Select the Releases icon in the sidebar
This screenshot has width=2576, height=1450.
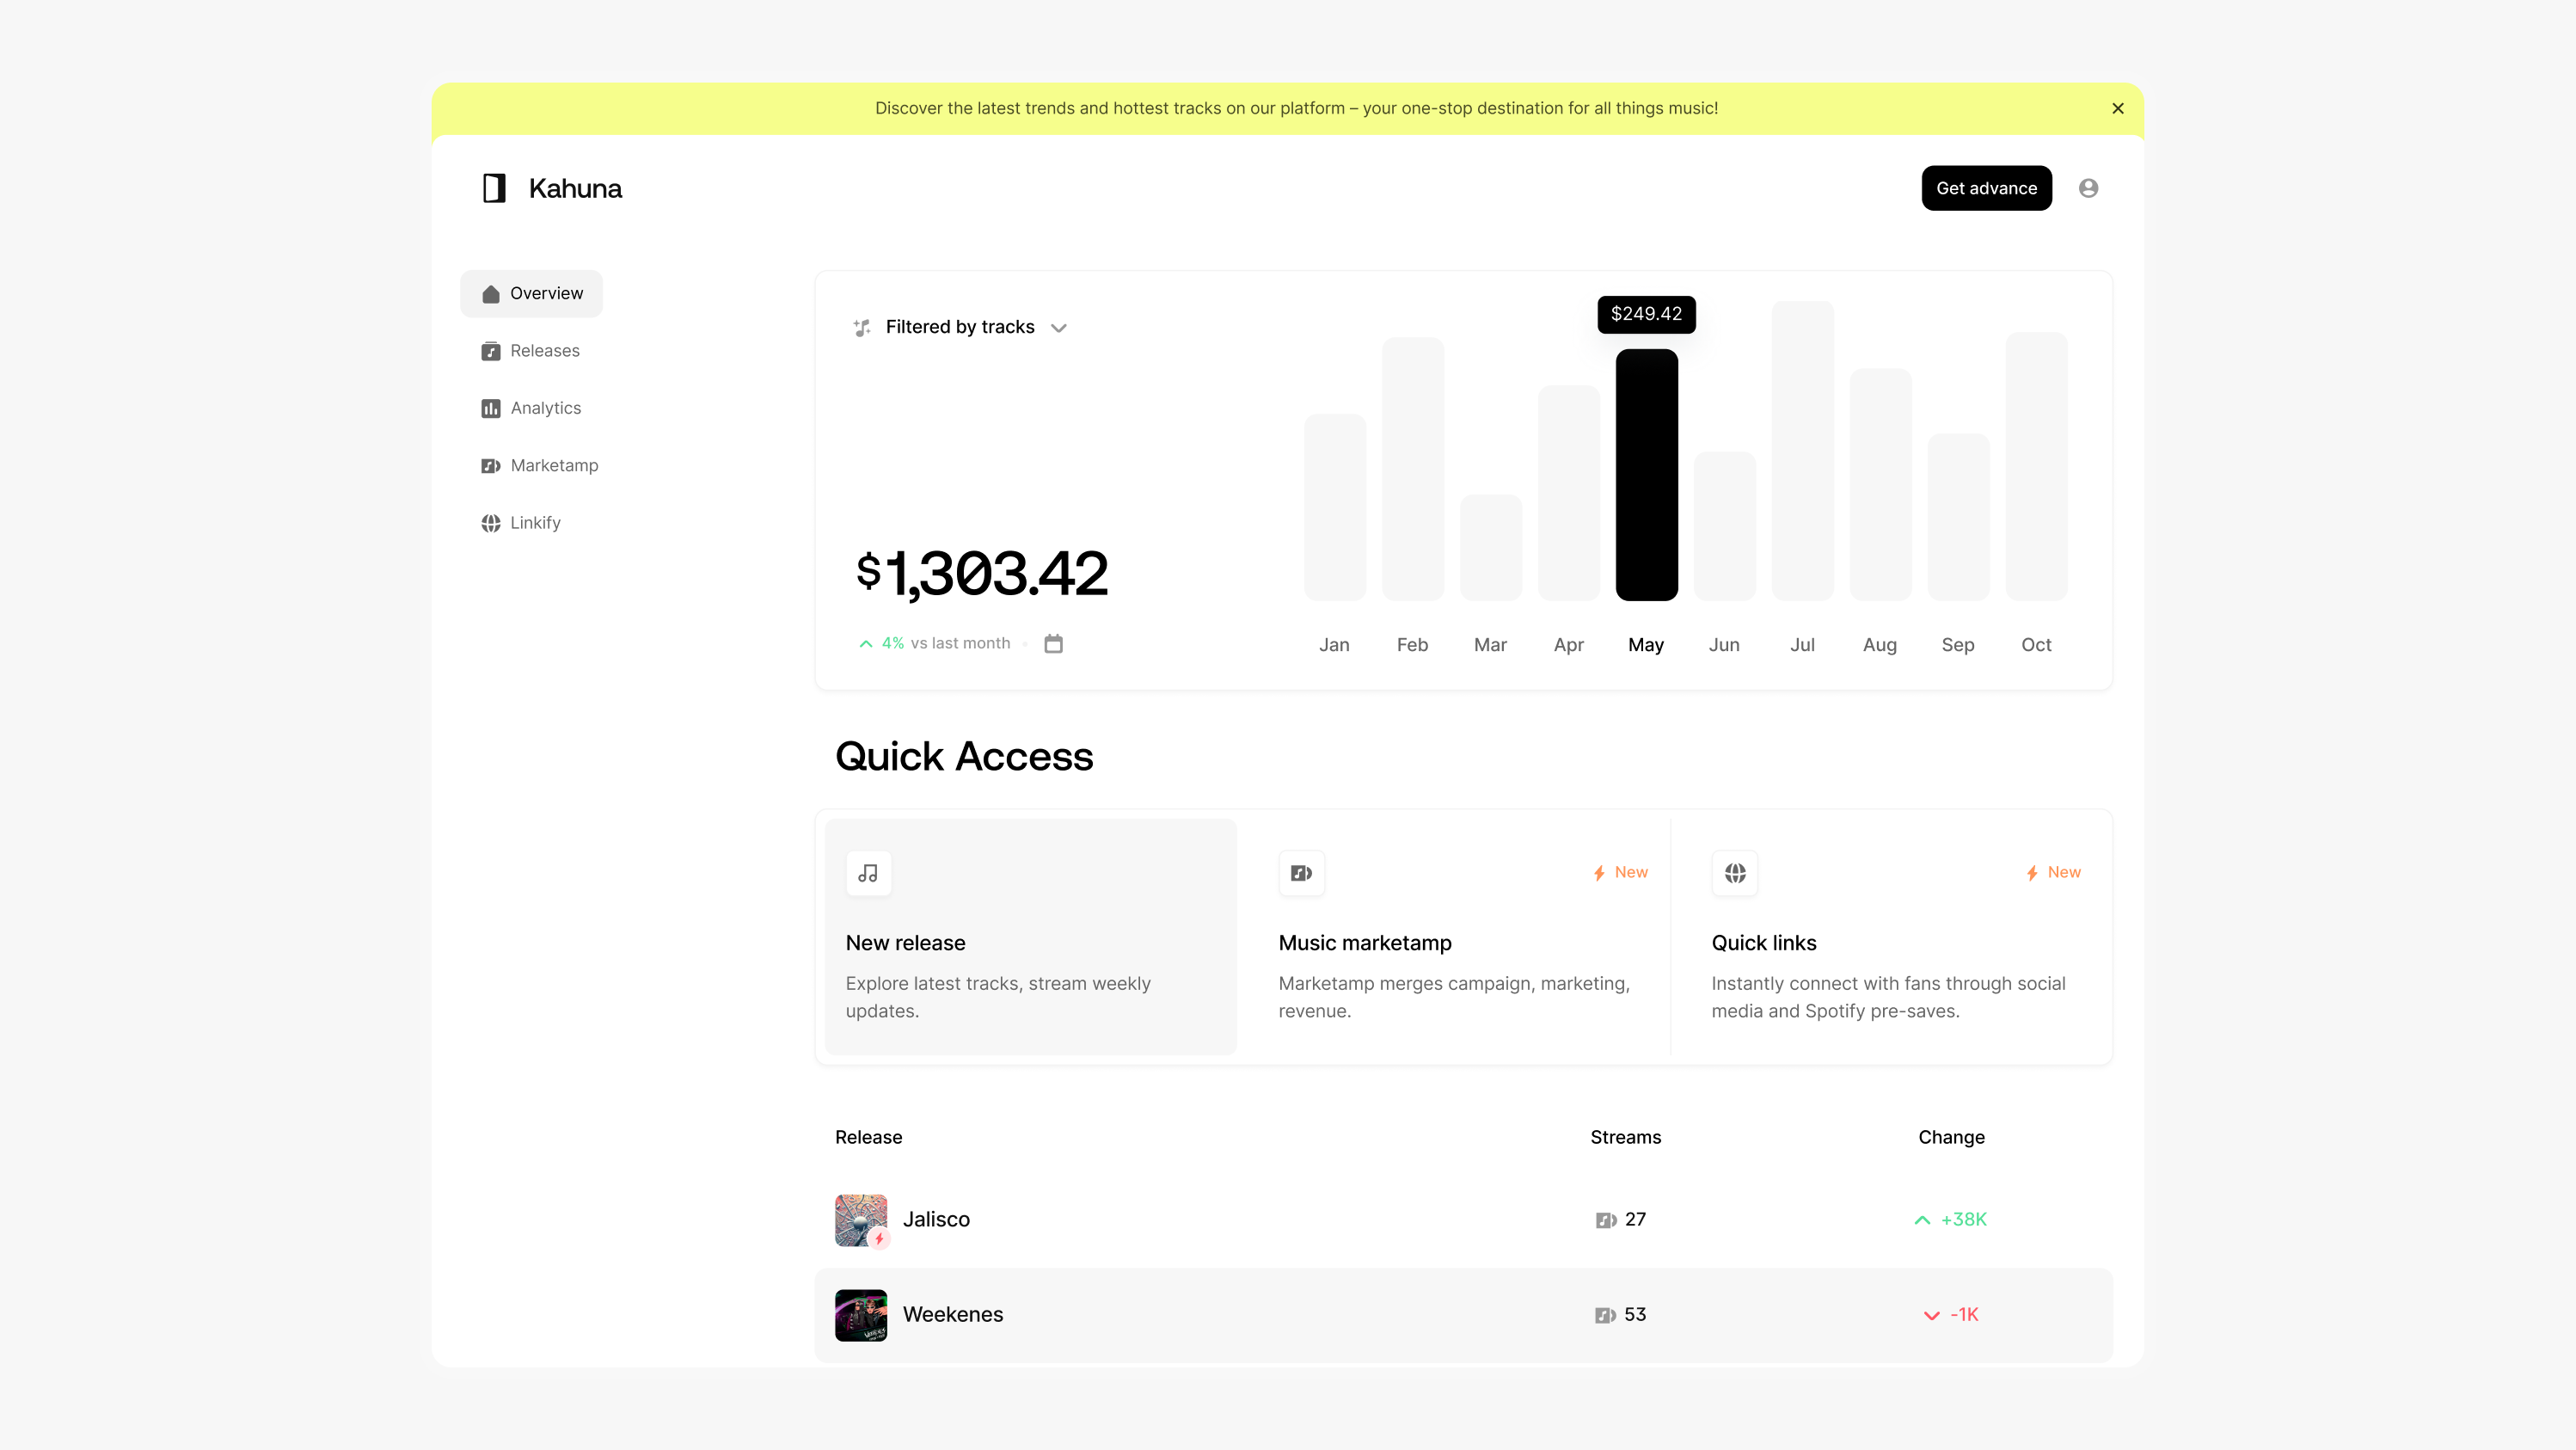(x=490, y=350)
